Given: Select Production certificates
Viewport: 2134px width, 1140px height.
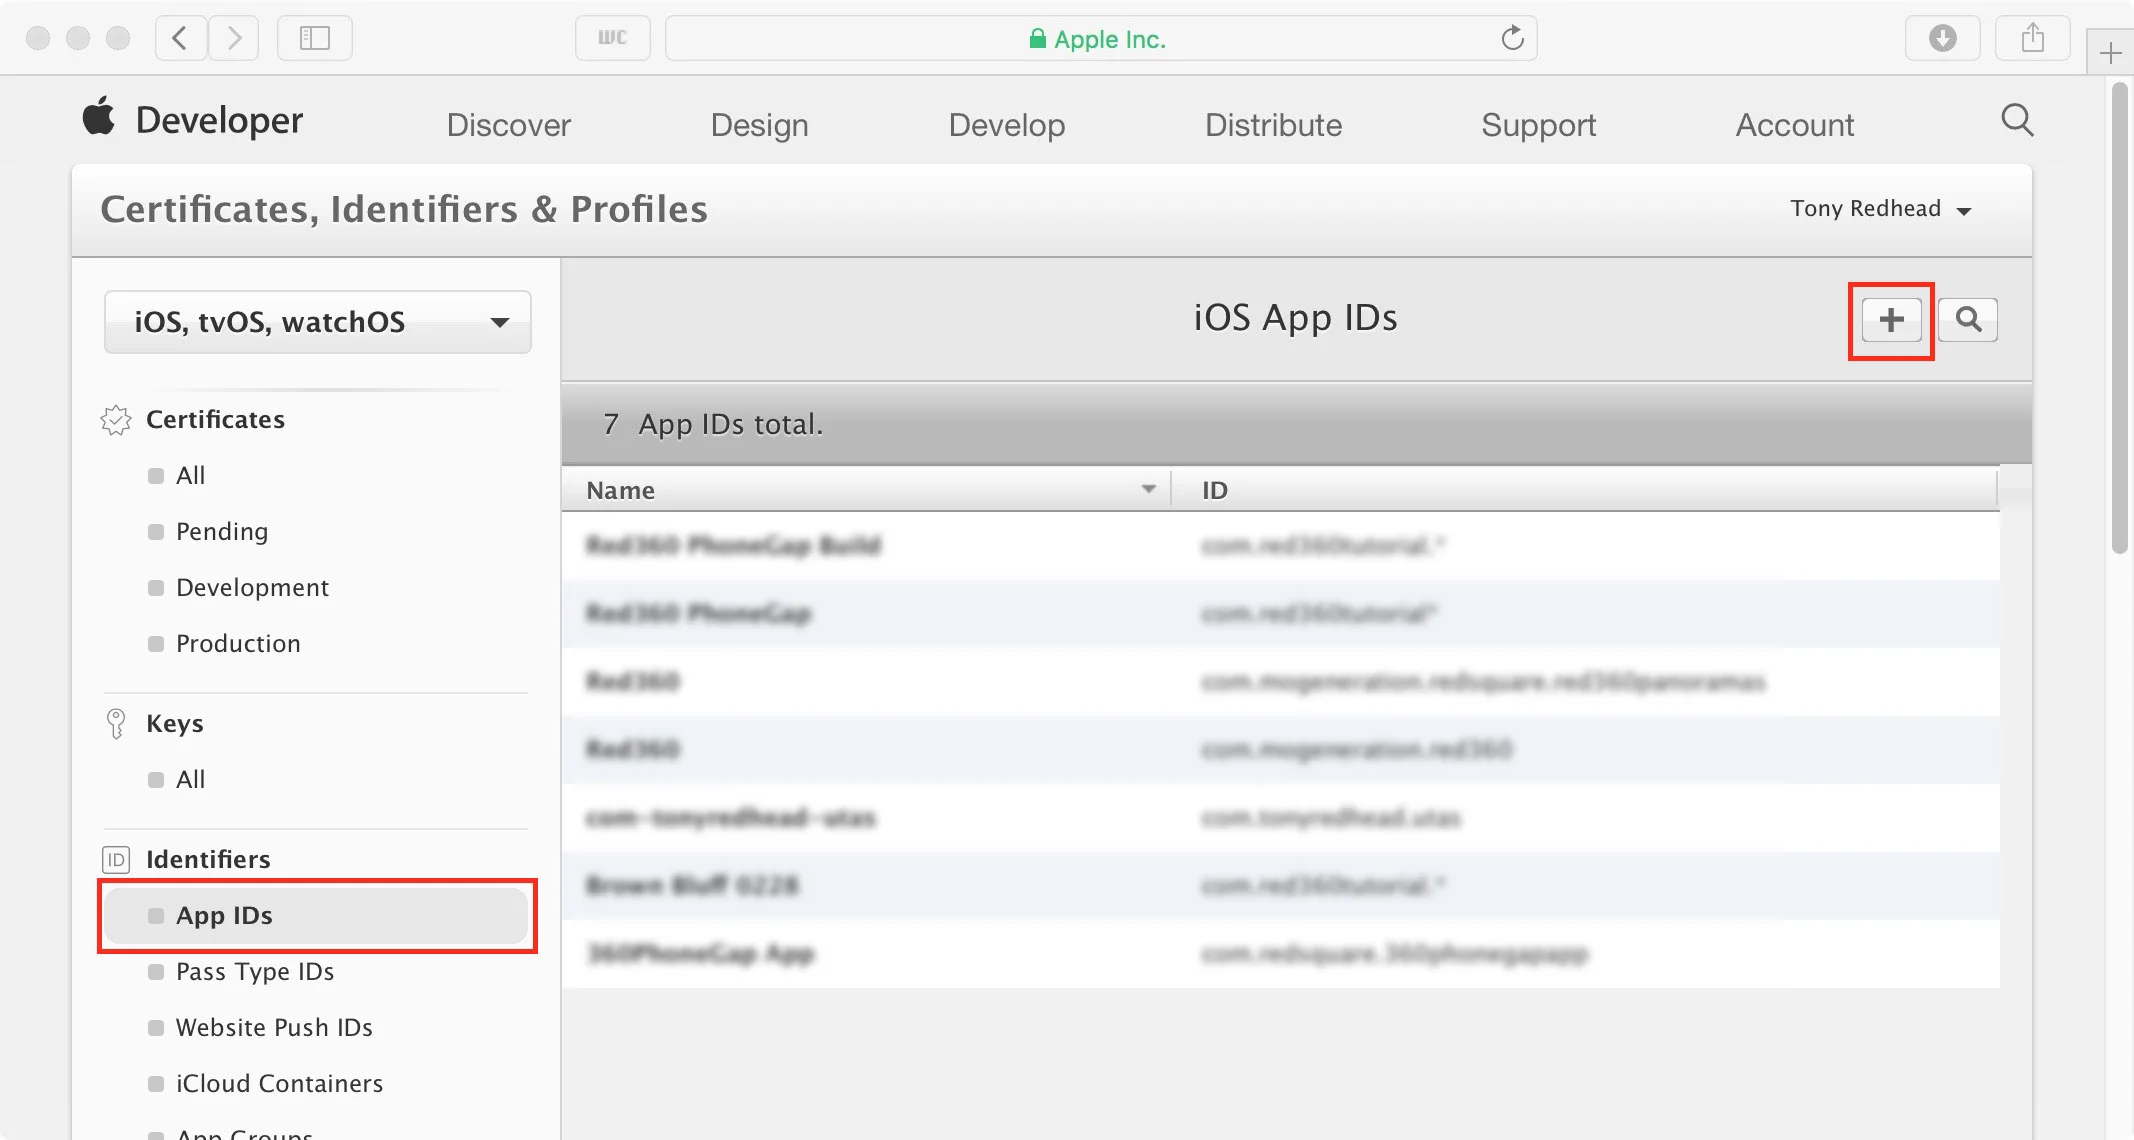Looking at the screenshot, I should click(238, 644).
